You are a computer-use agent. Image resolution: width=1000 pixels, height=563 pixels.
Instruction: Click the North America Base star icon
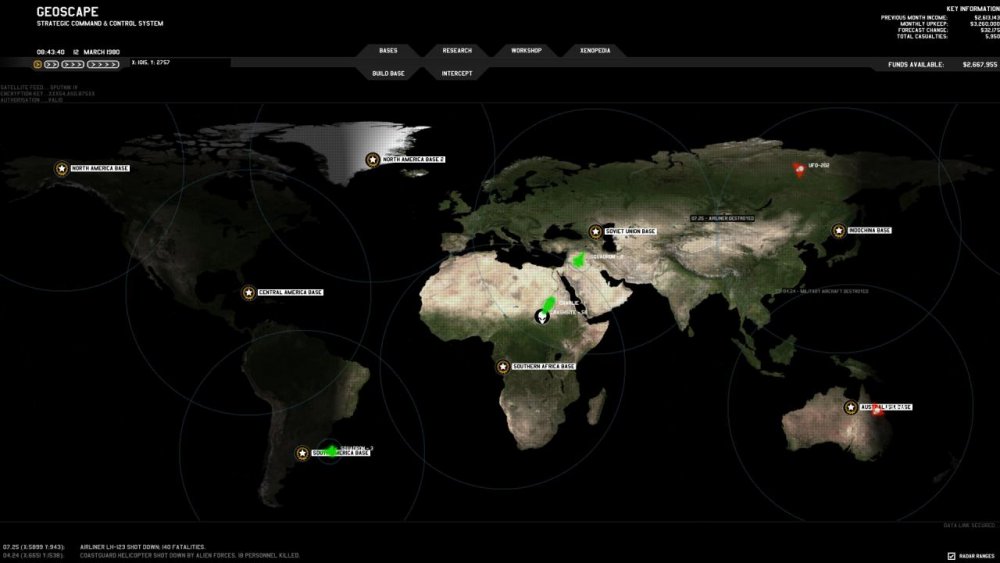(61, 168)
